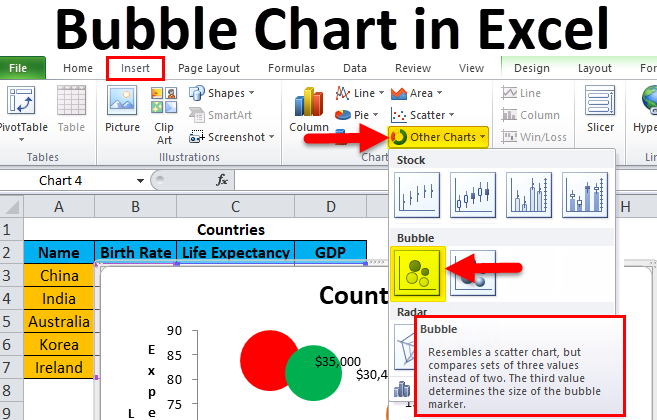Screen dimensions: 657x420
Task: Open the Insert ribbon tab
Action: 135,68
